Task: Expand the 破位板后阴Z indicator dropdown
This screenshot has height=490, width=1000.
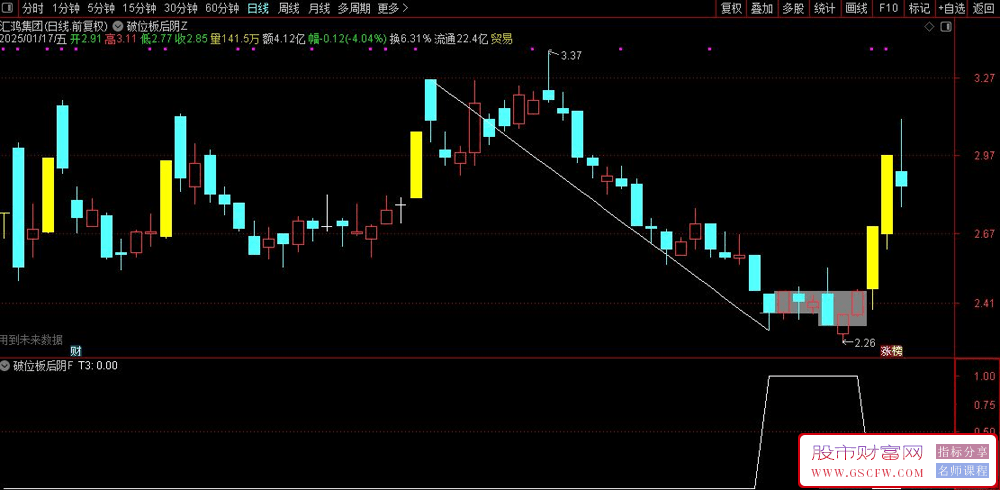Action: [x=117, y=27]
